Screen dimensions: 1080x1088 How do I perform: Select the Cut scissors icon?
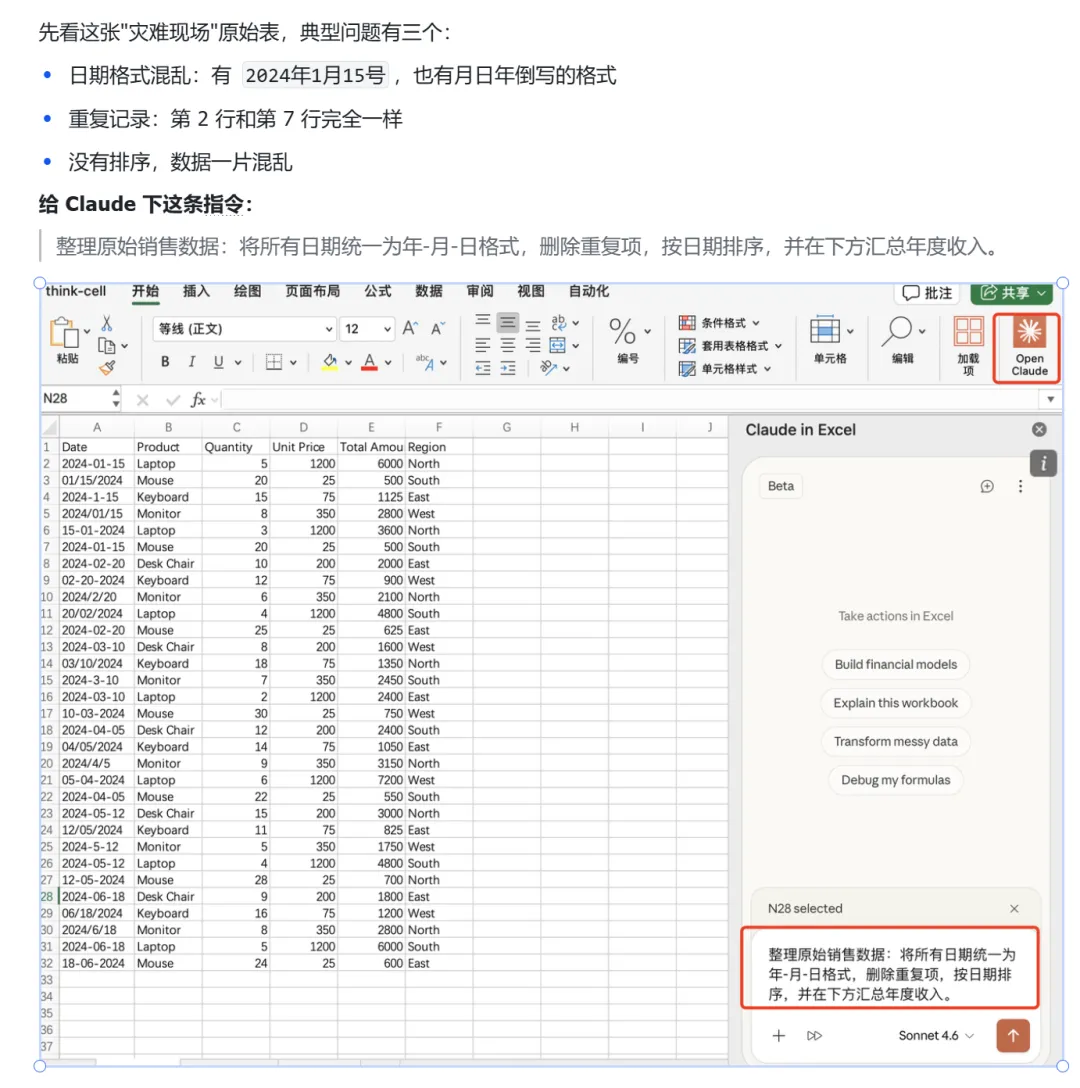click(106, 323)
